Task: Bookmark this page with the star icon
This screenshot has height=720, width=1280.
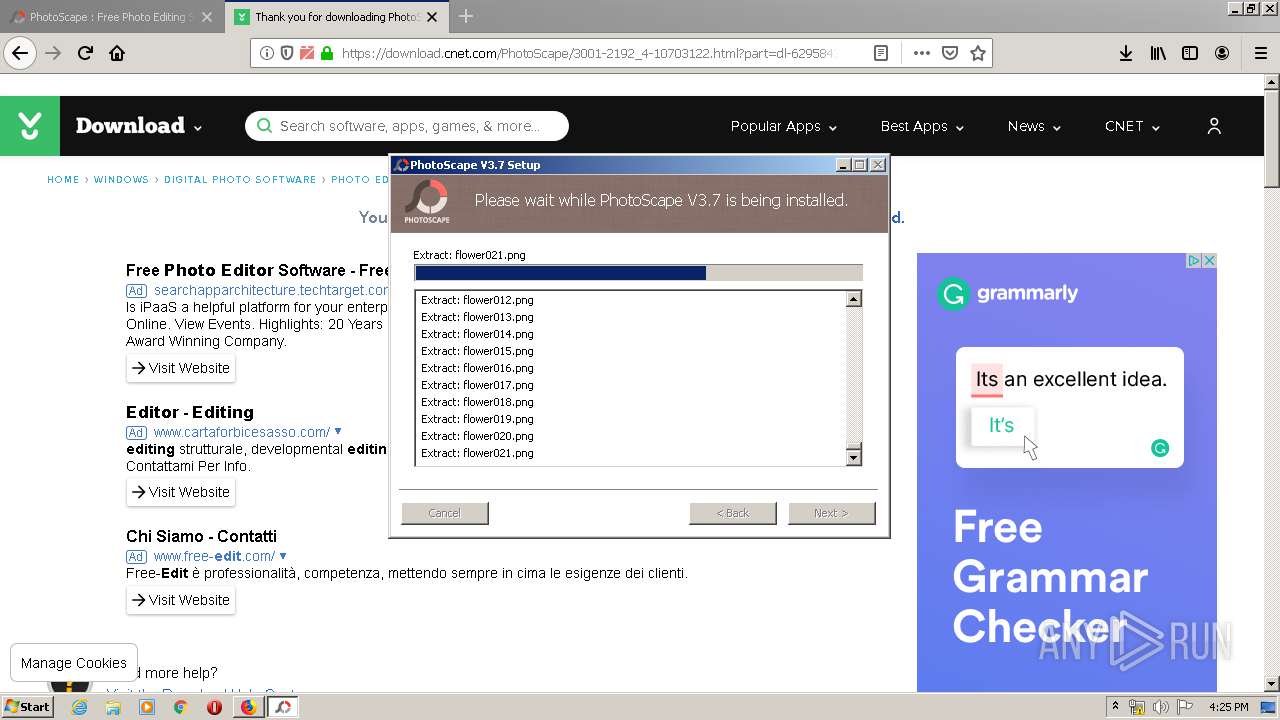Action: (978, 53)
